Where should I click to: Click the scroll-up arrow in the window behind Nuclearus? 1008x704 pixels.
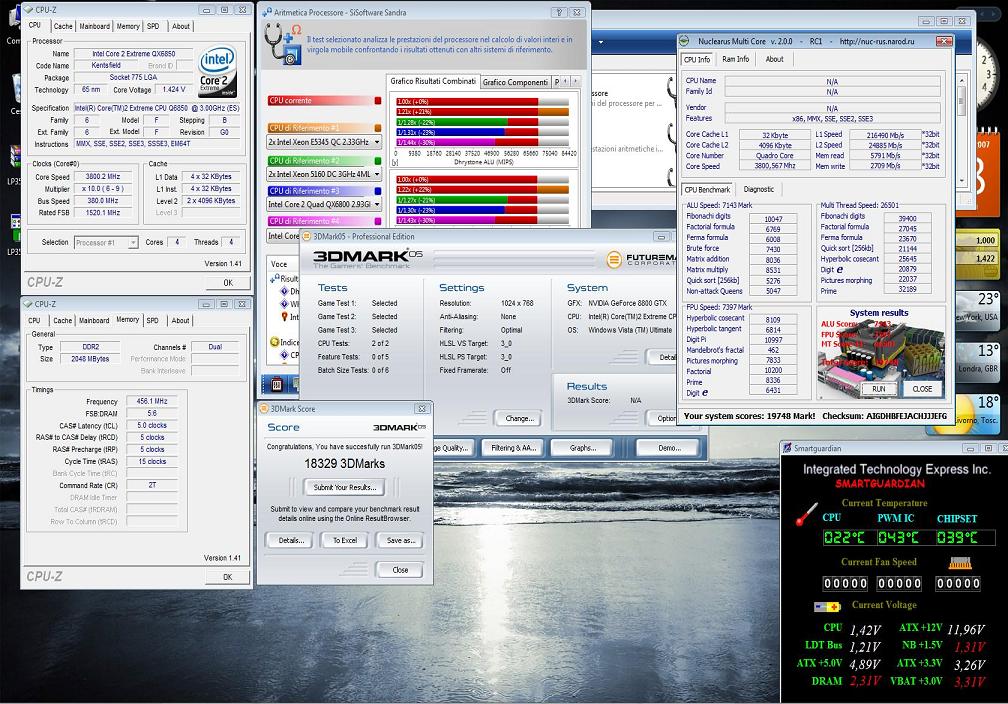962,80
